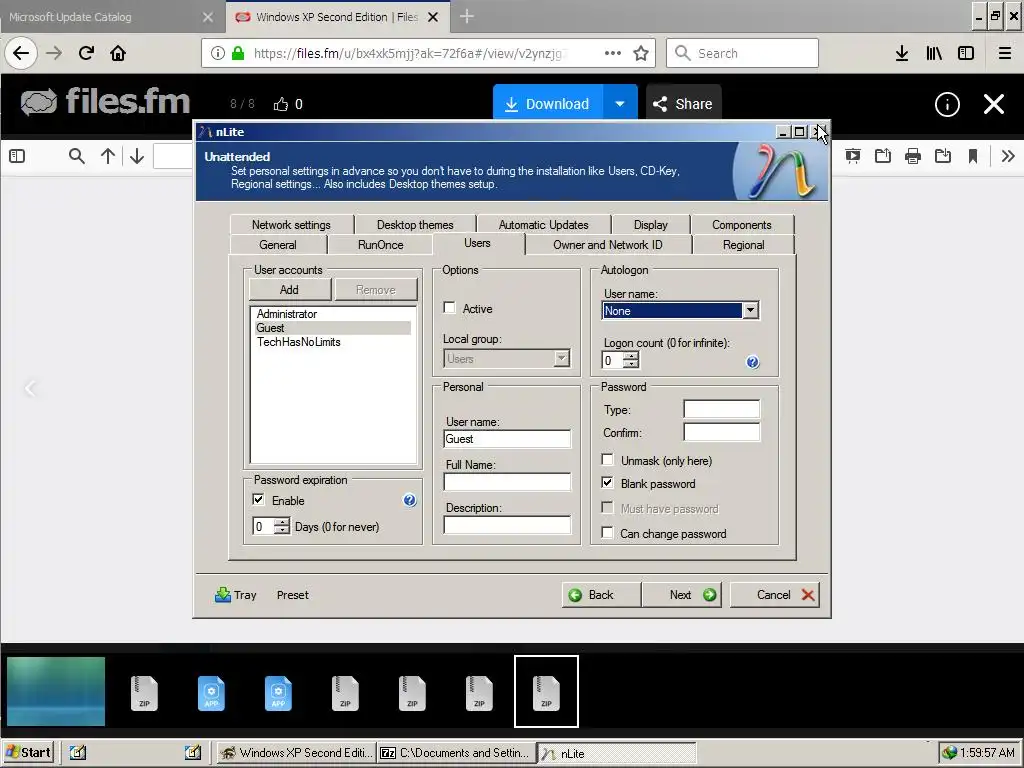Click the viewer search magnifier icon

[x=76, y=156]
